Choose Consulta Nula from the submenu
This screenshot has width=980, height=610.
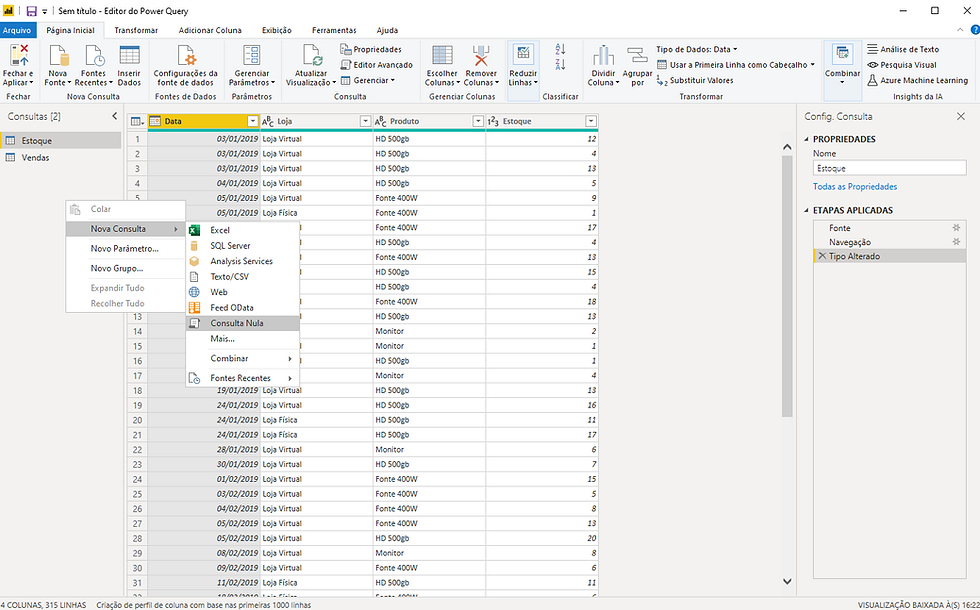(x=242, y=323)
